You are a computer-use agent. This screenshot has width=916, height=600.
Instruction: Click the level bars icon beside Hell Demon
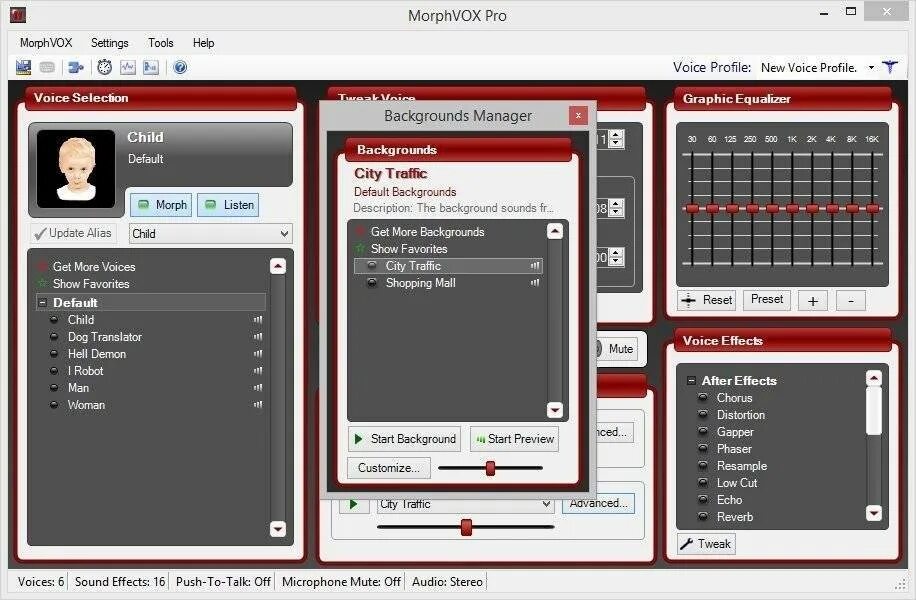(x=258, y=353)
